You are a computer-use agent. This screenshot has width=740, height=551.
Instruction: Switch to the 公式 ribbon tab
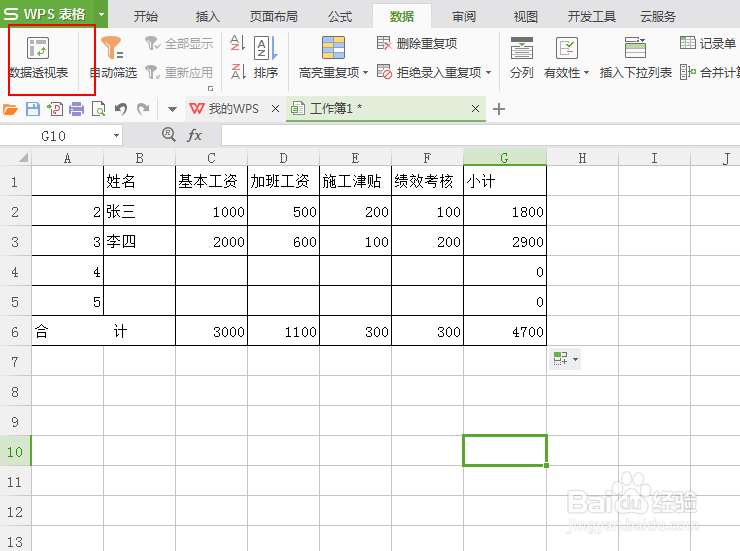(x=340, y=17)
